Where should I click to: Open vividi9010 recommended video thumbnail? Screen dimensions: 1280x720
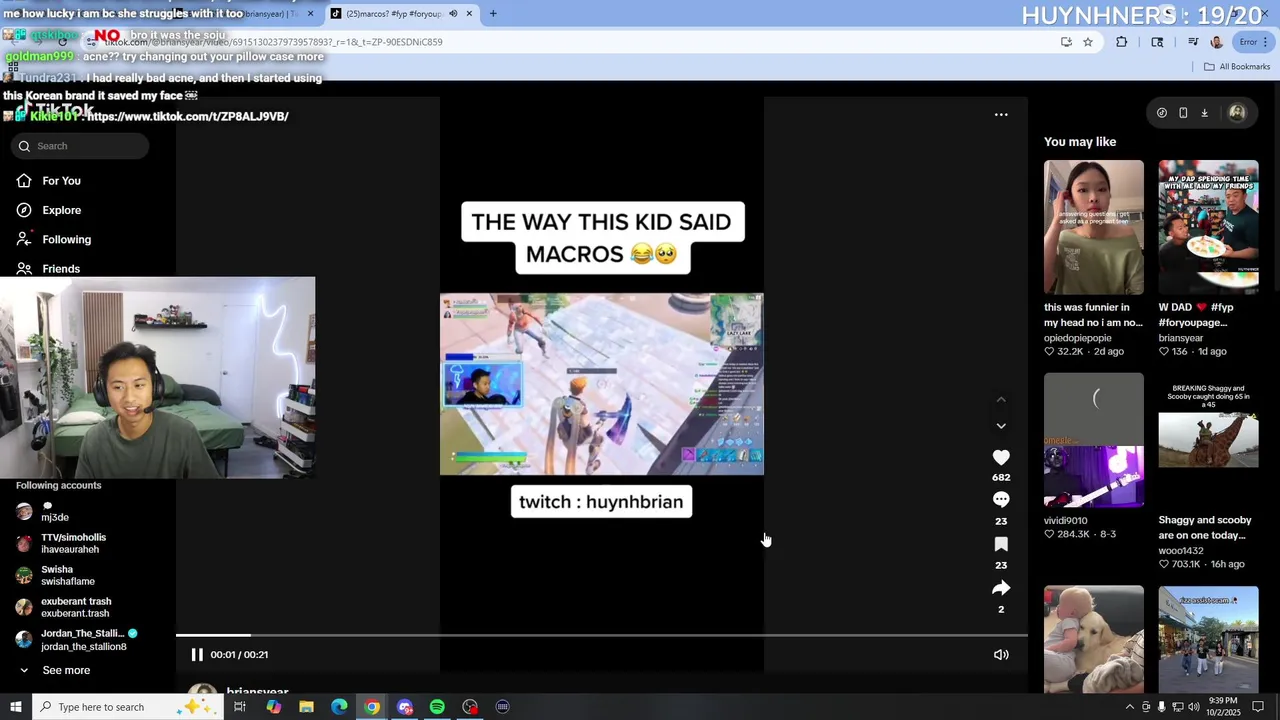tap(1094, 440)
